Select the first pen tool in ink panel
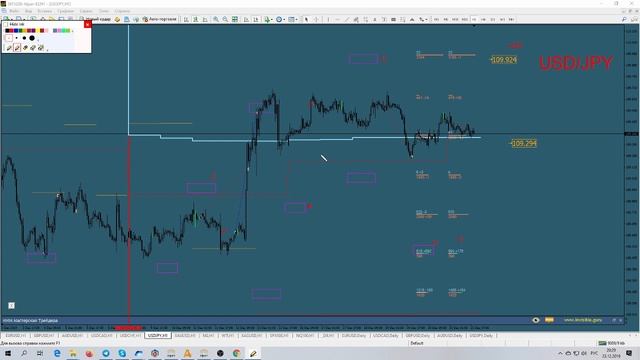Viewport: 640px width, 360px height. pyautogui.click(x=9, y=48)
